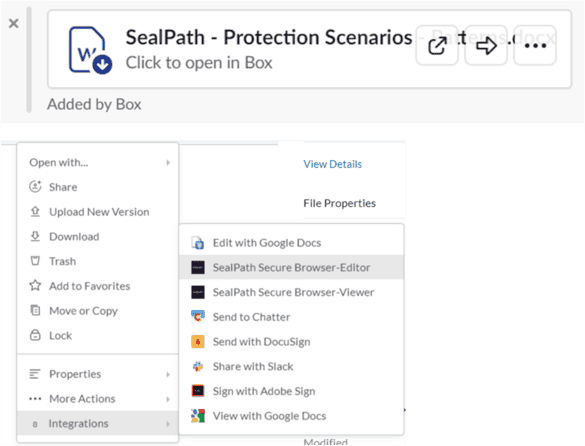Choose Edit with Google Docs icon

pos(198,243)
